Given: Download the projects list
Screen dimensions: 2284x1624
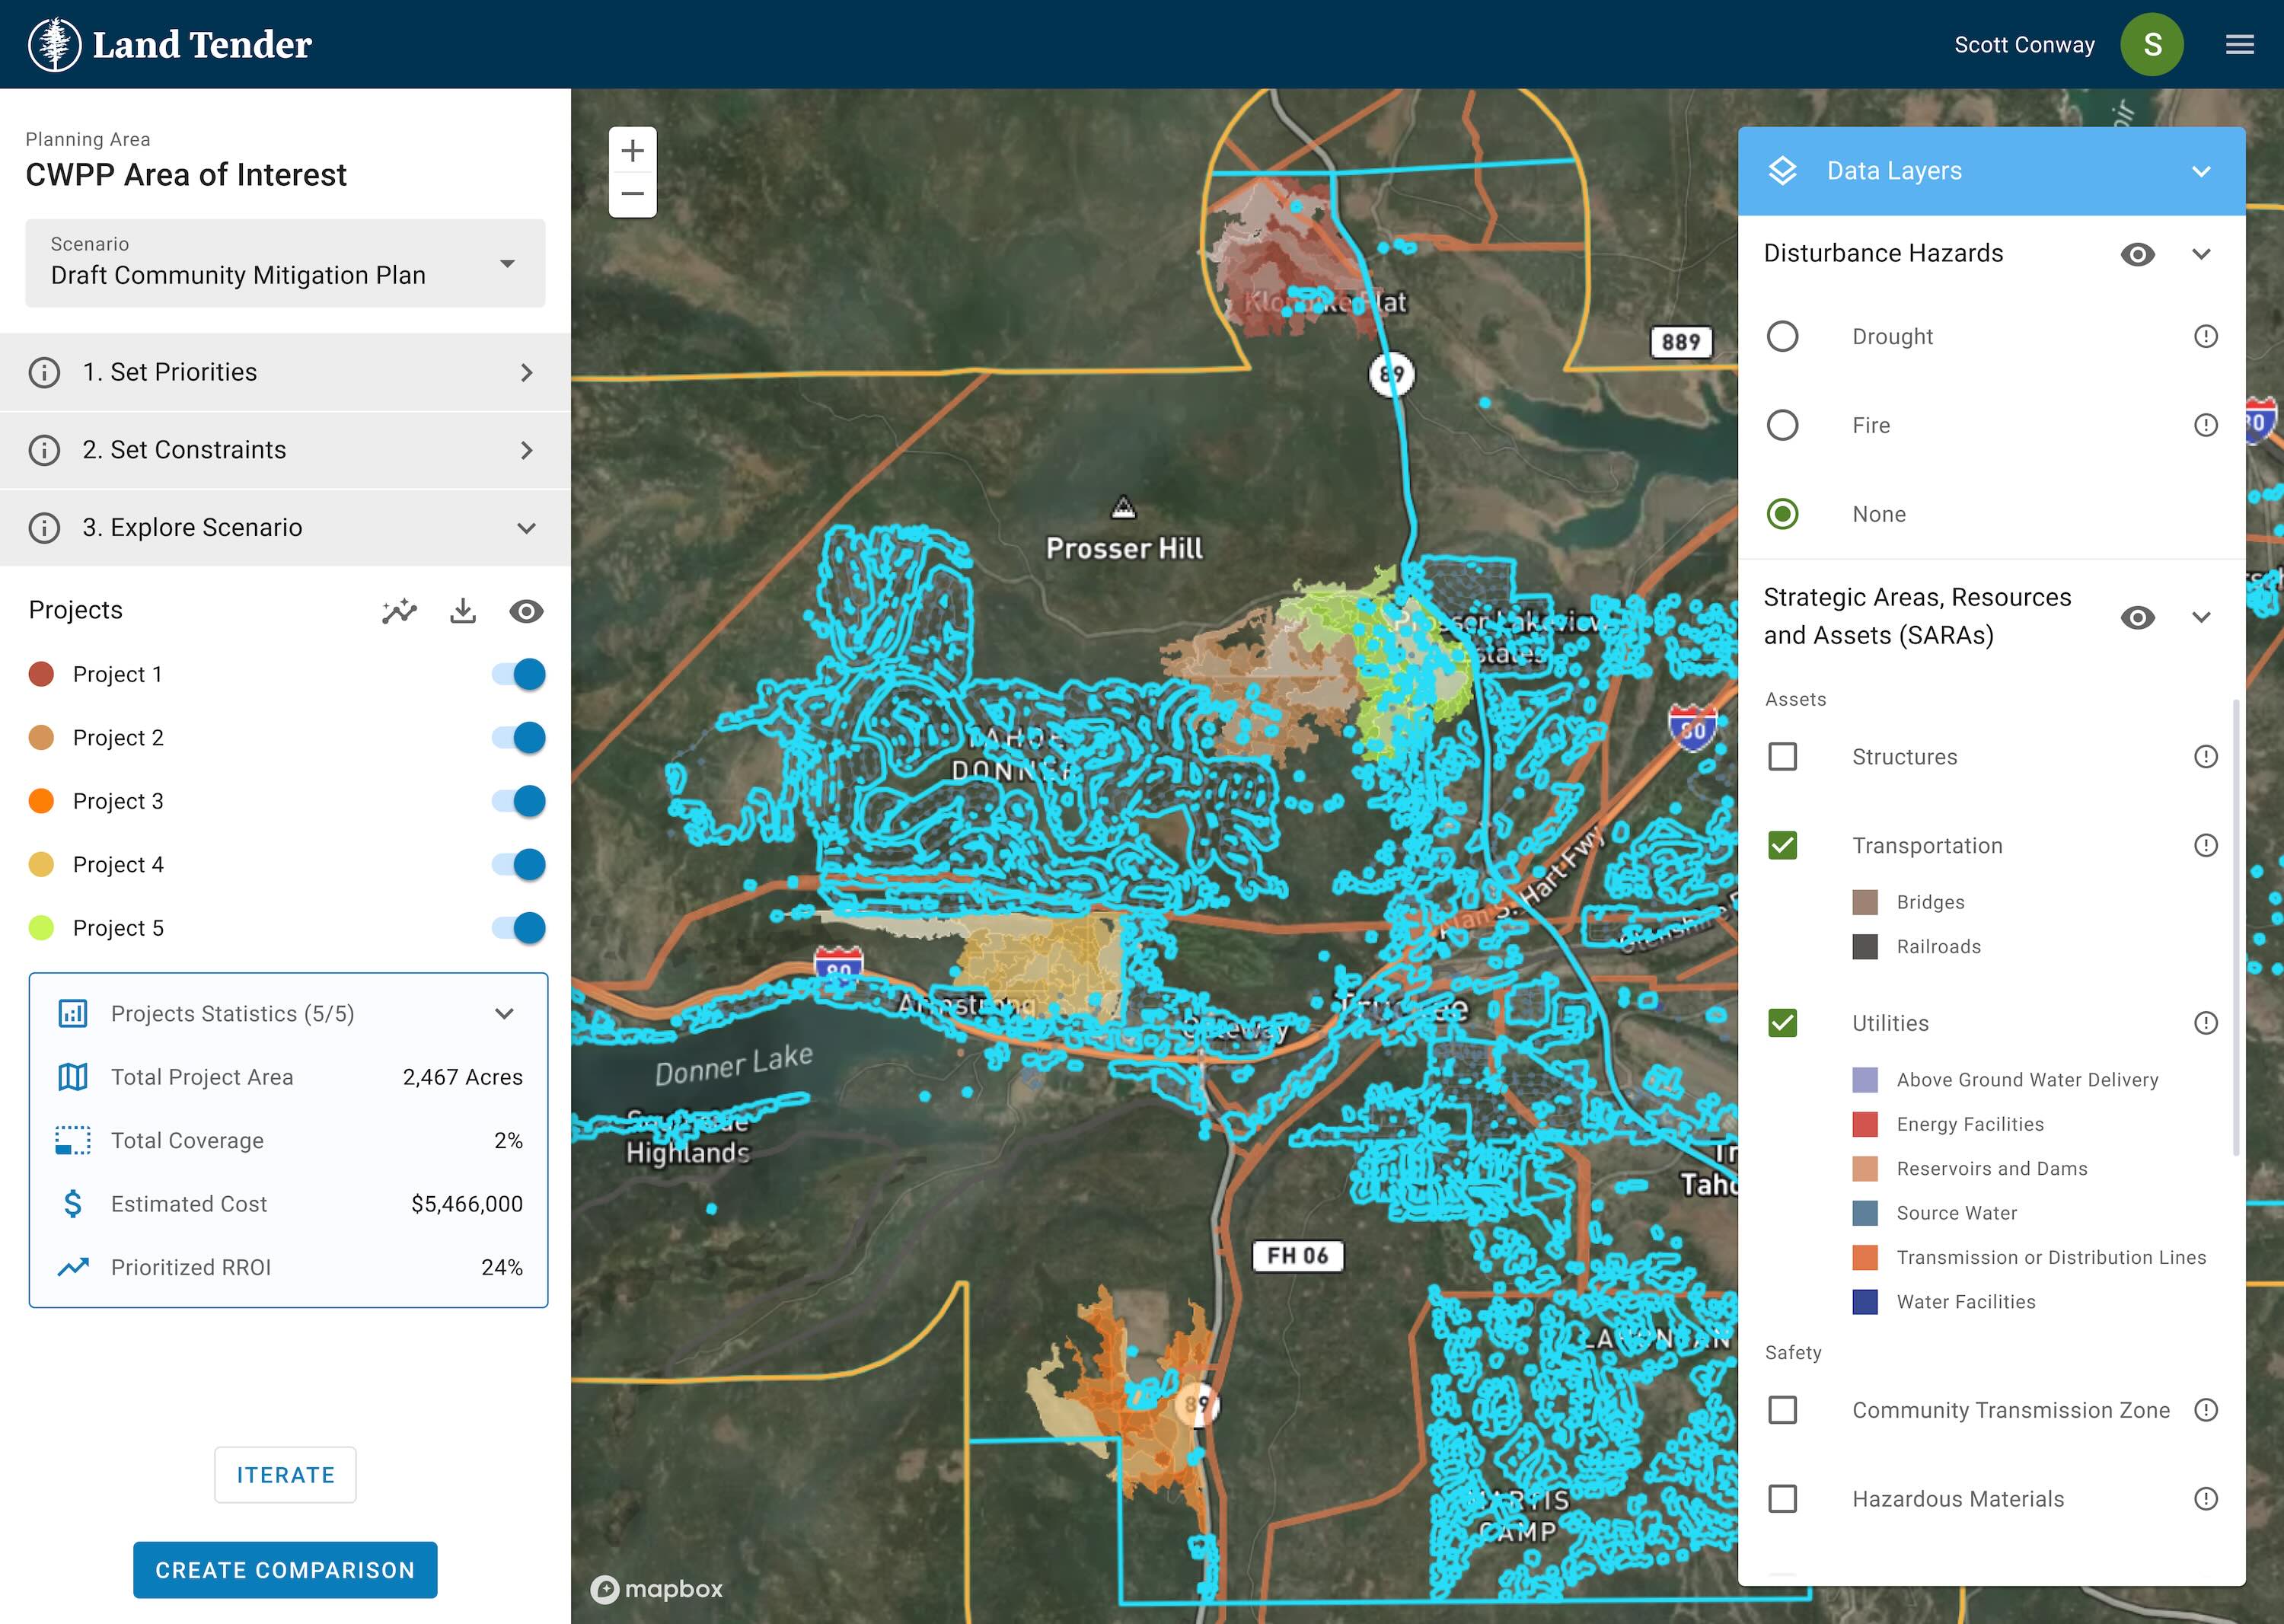Looking at the screenshot, I should [462, 611].
